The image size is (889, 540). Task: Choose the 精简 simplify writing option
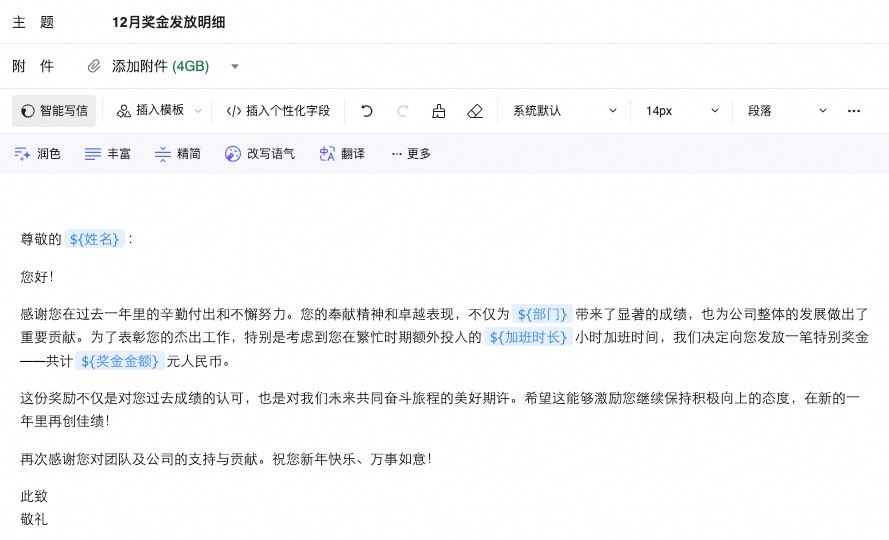tap(178, 154)
